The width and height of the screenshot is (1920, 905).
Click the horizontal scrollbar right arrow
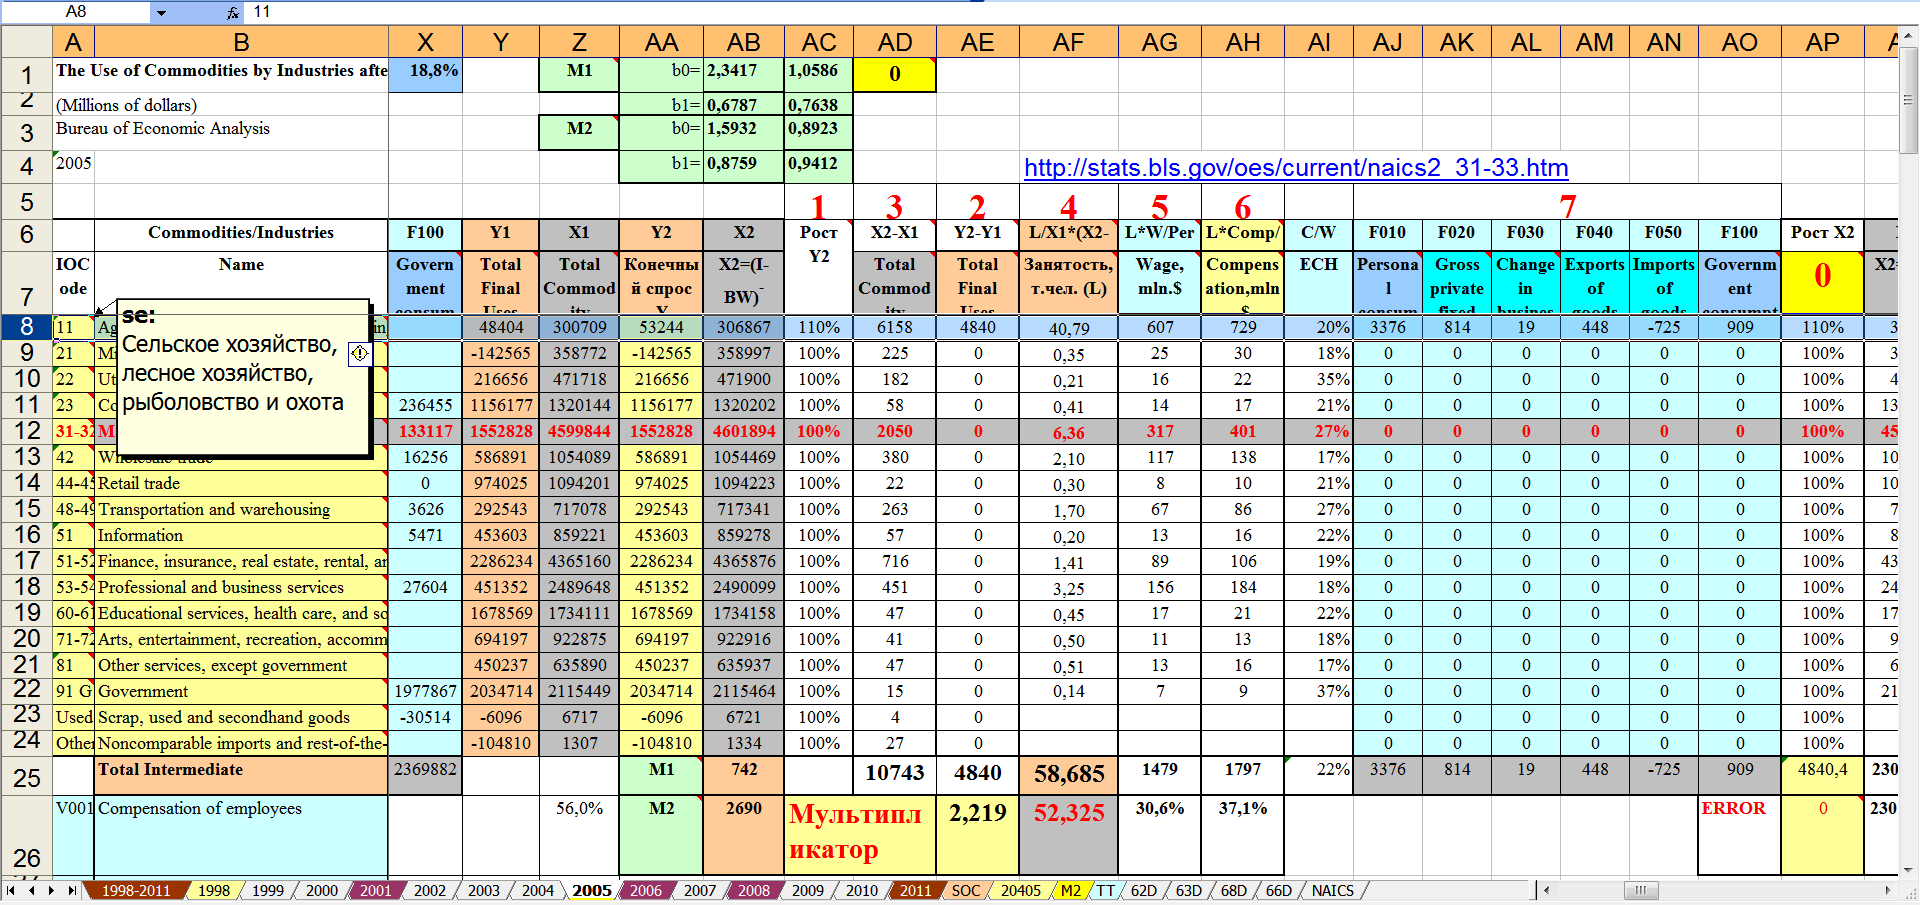click(1888, 890)
